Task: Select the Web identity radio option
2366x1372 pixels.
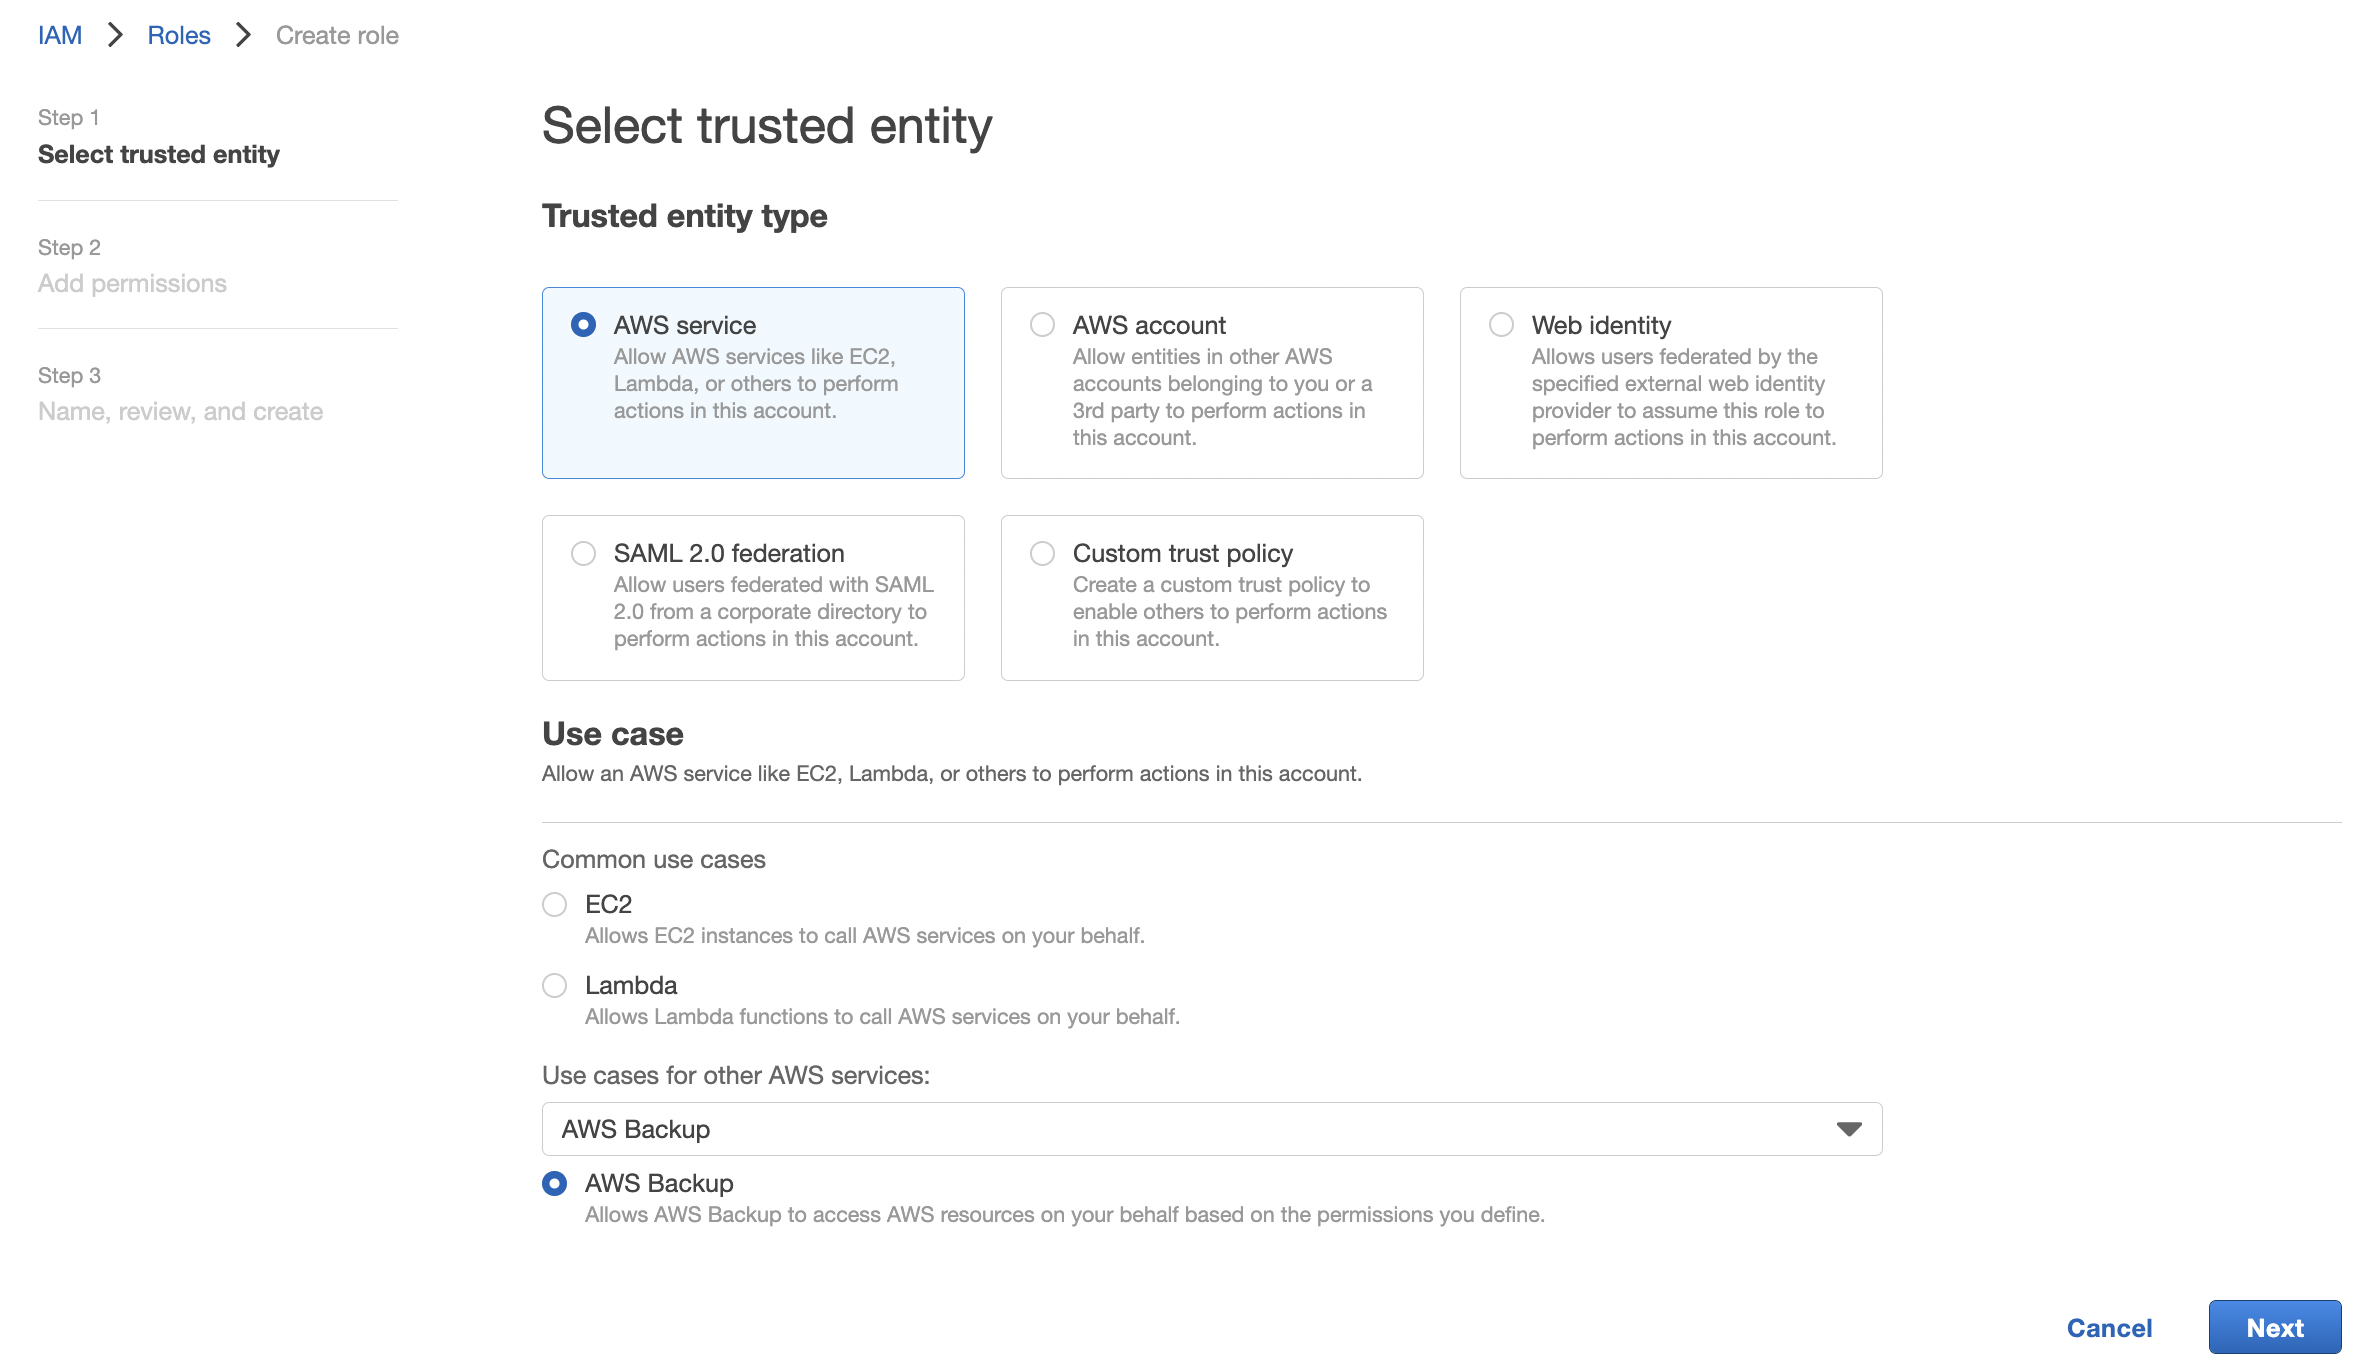Action: (x=1501, y=325)
